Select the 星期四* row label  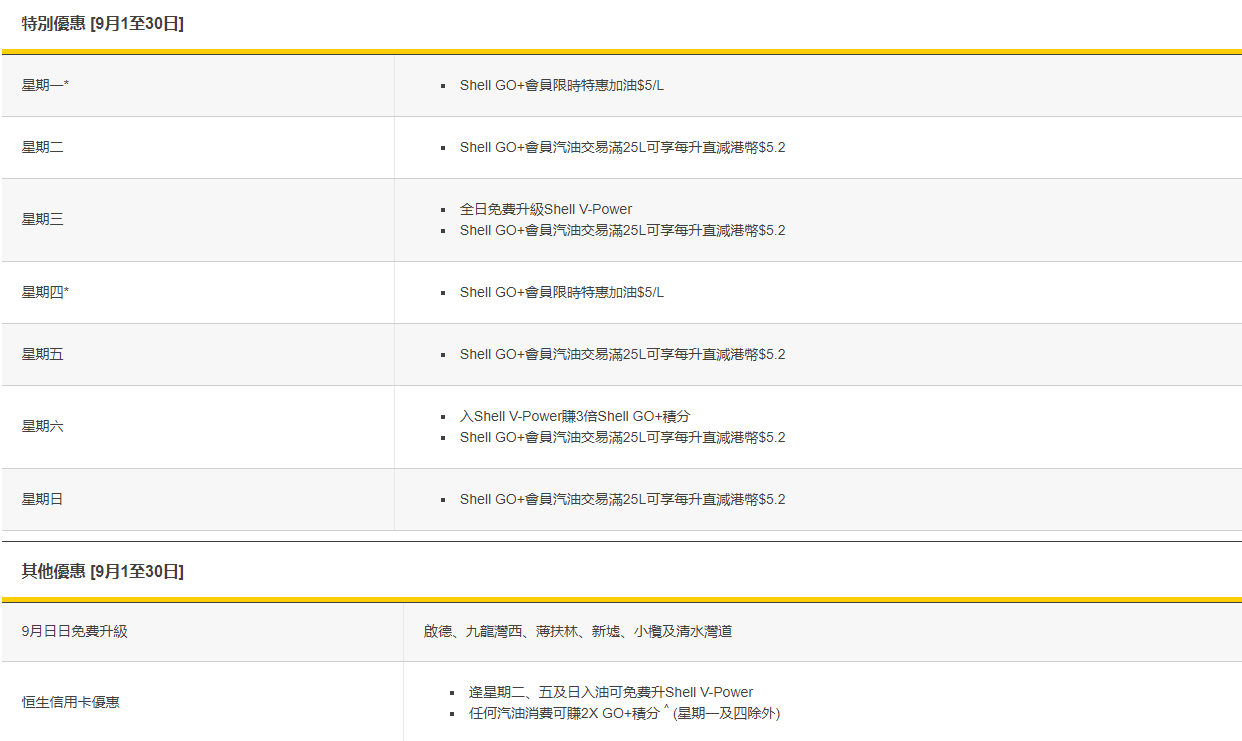pyautogui.click(x=45, y=292)
